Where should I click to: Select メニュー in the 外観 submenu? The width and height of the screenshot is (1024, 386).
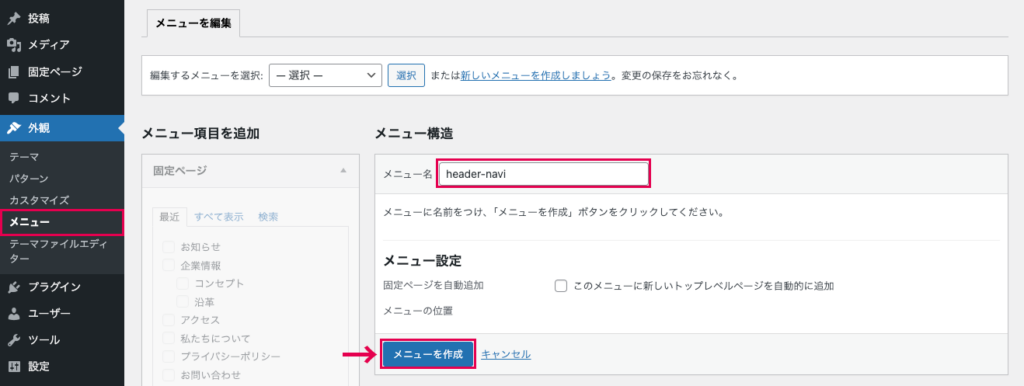pos(29,223)
